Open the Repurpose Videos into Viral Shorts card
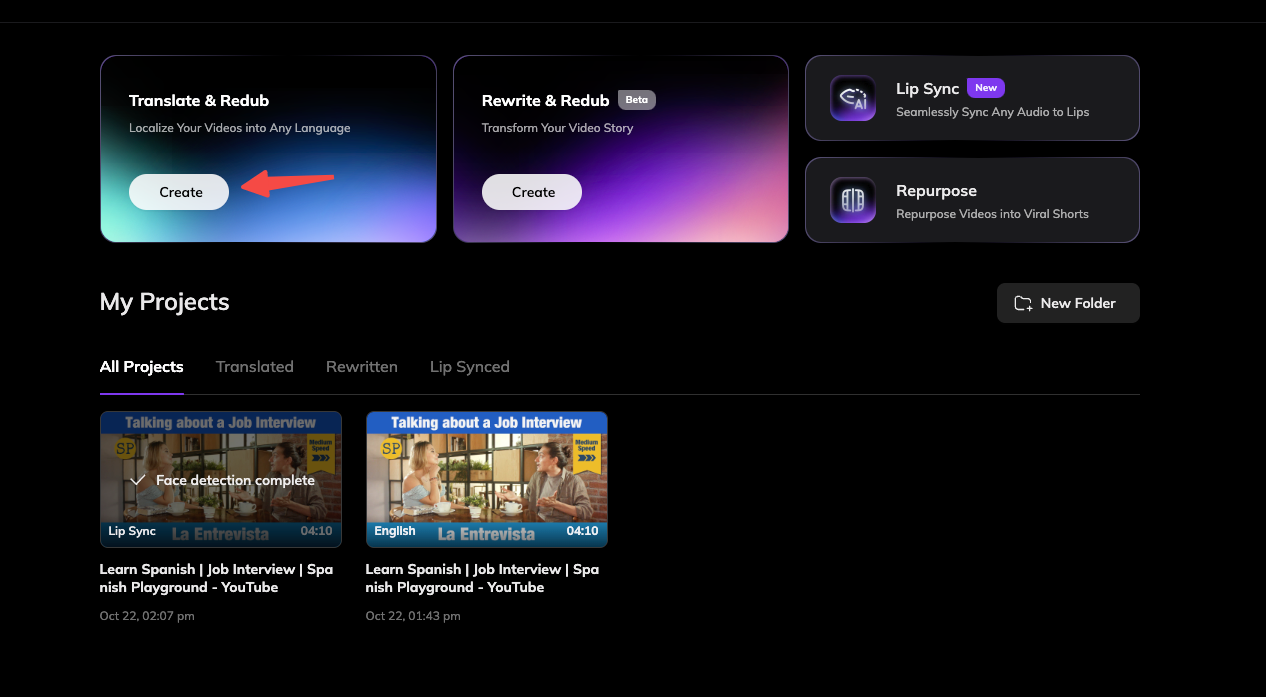Image resolution: width=1266 pixels, height=697 pixels. tap(971, 200)
